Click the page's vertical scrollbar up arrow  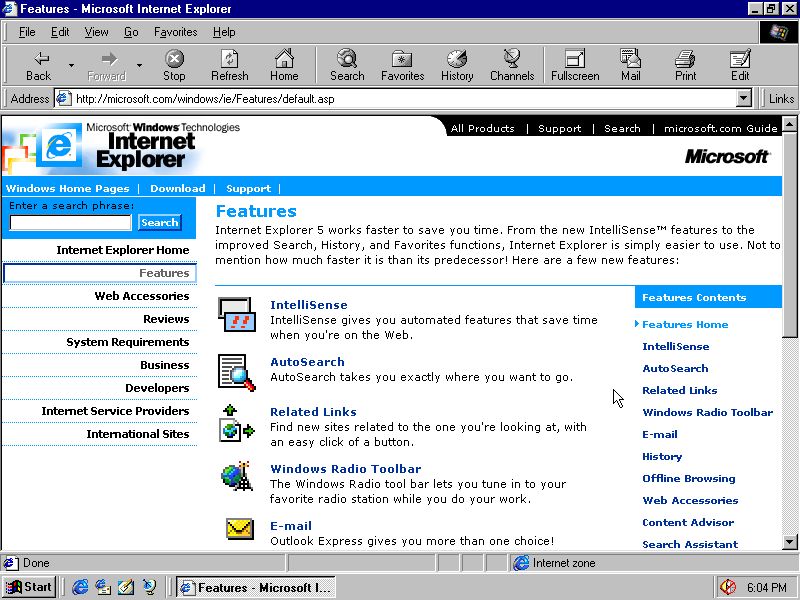tap(789, 123)
